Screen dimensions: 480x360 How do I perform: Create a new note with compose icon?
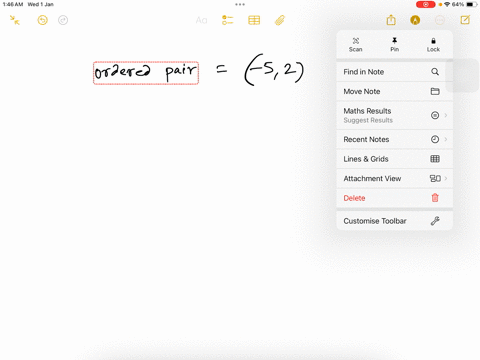(465, 20)
